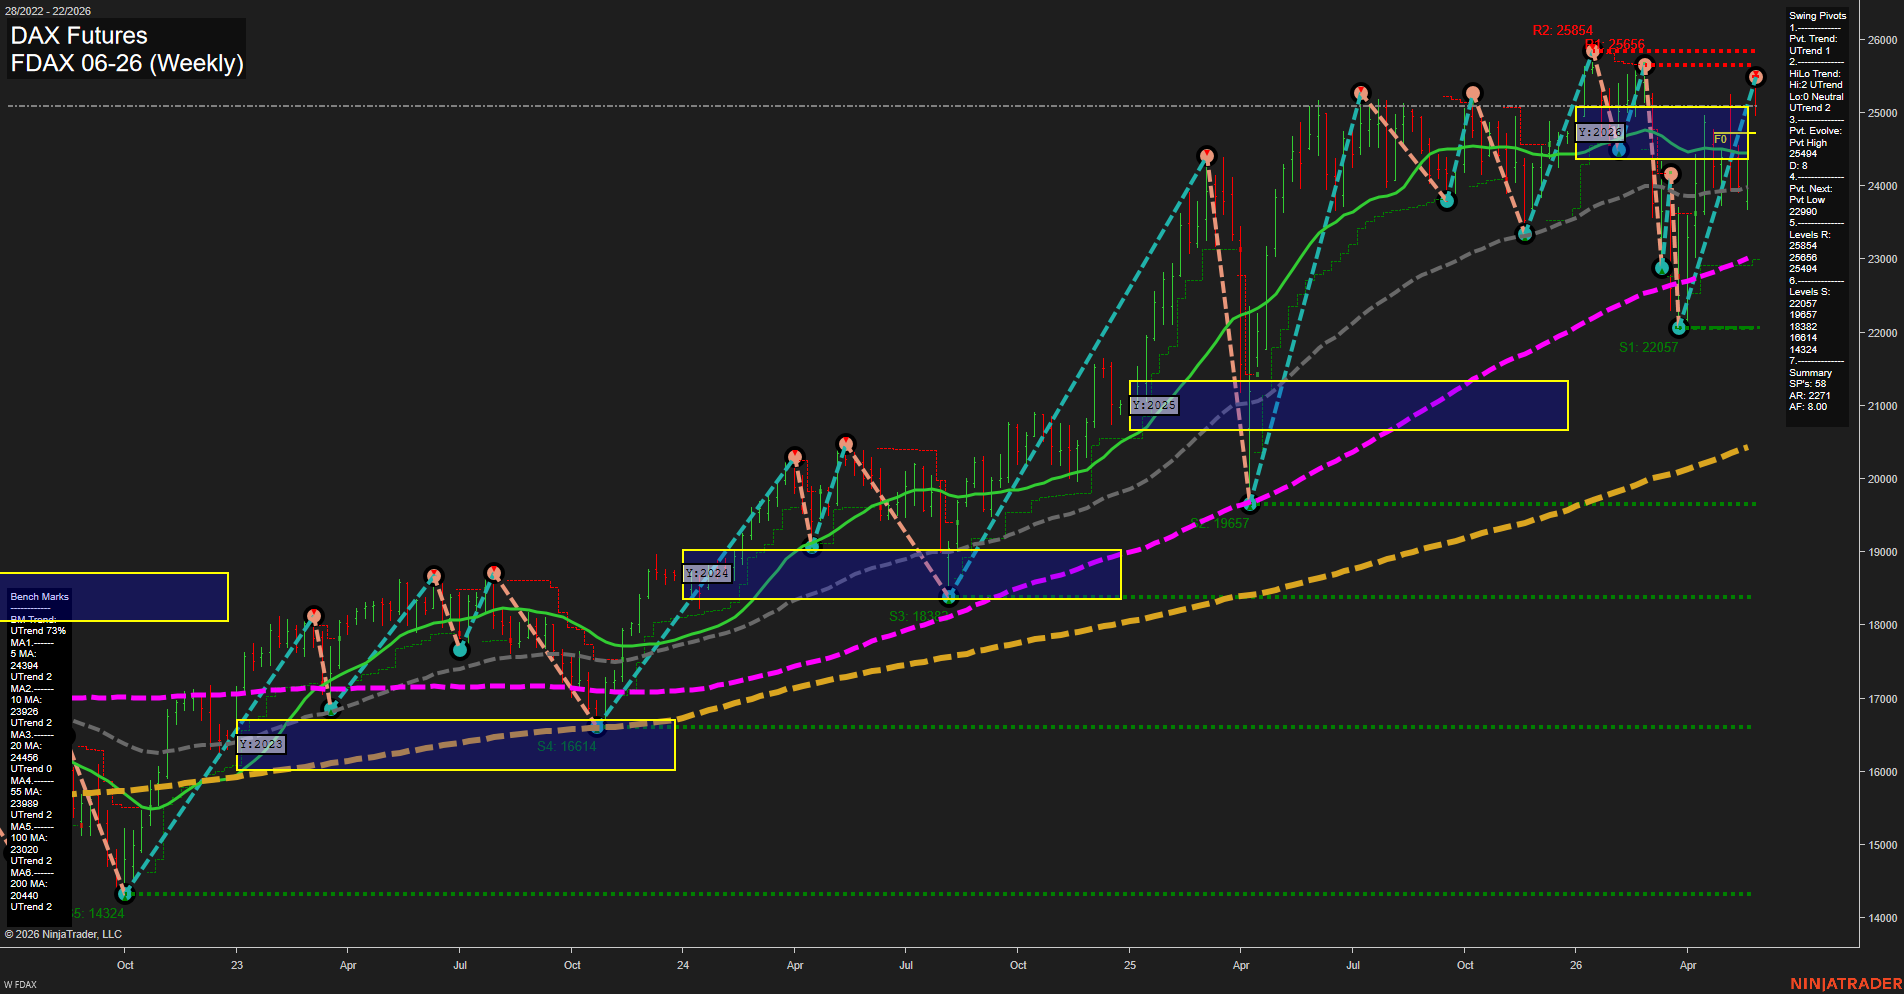Click the '28/2022 - 22/2026' date range
Viewport: 1904px width, 994px height.
[48, 11]
